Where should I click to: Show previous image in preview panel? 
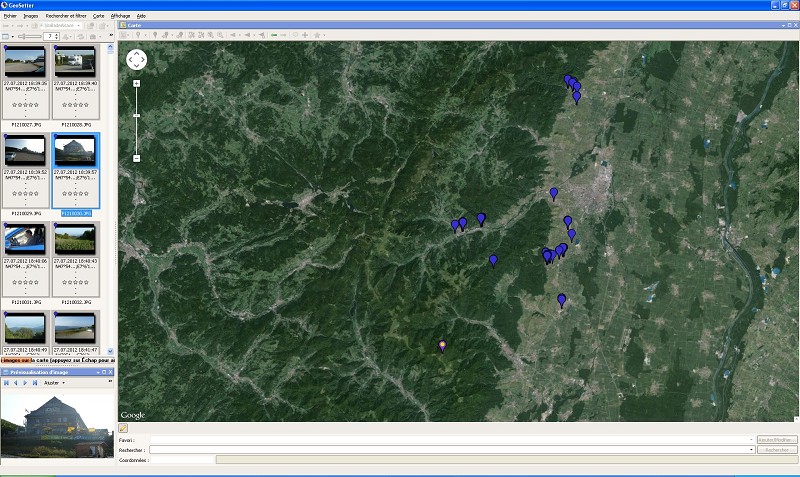pyautogui.click(x=17, y=383)
